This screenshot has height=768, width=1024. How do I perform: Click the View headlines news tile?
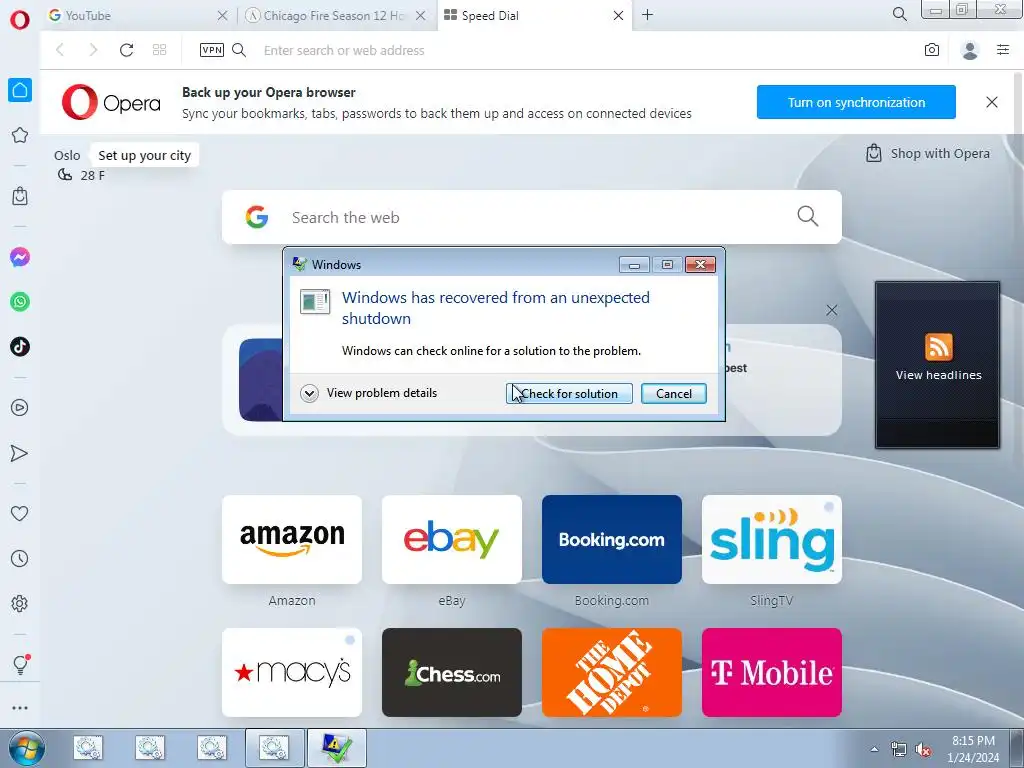pyautogui.click(x=937, y=364)
